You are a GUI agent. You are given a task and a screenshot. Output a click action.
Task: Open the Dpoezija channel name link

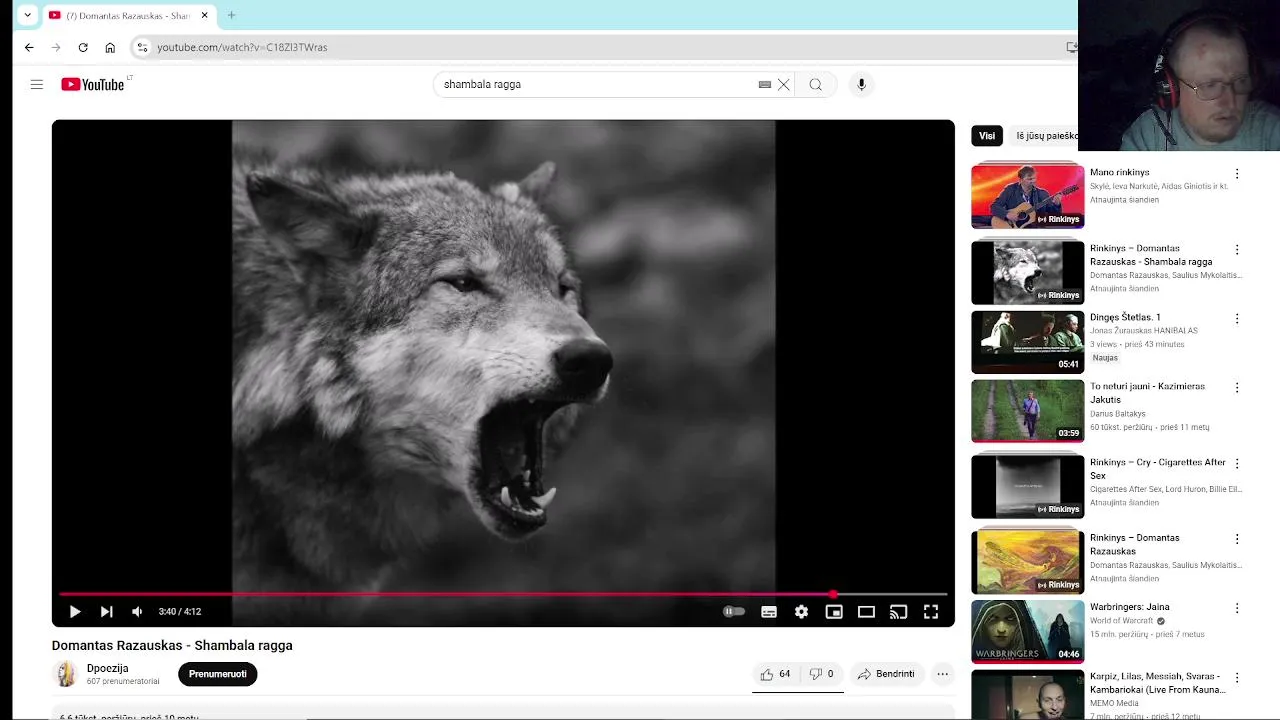coord(108,668)
